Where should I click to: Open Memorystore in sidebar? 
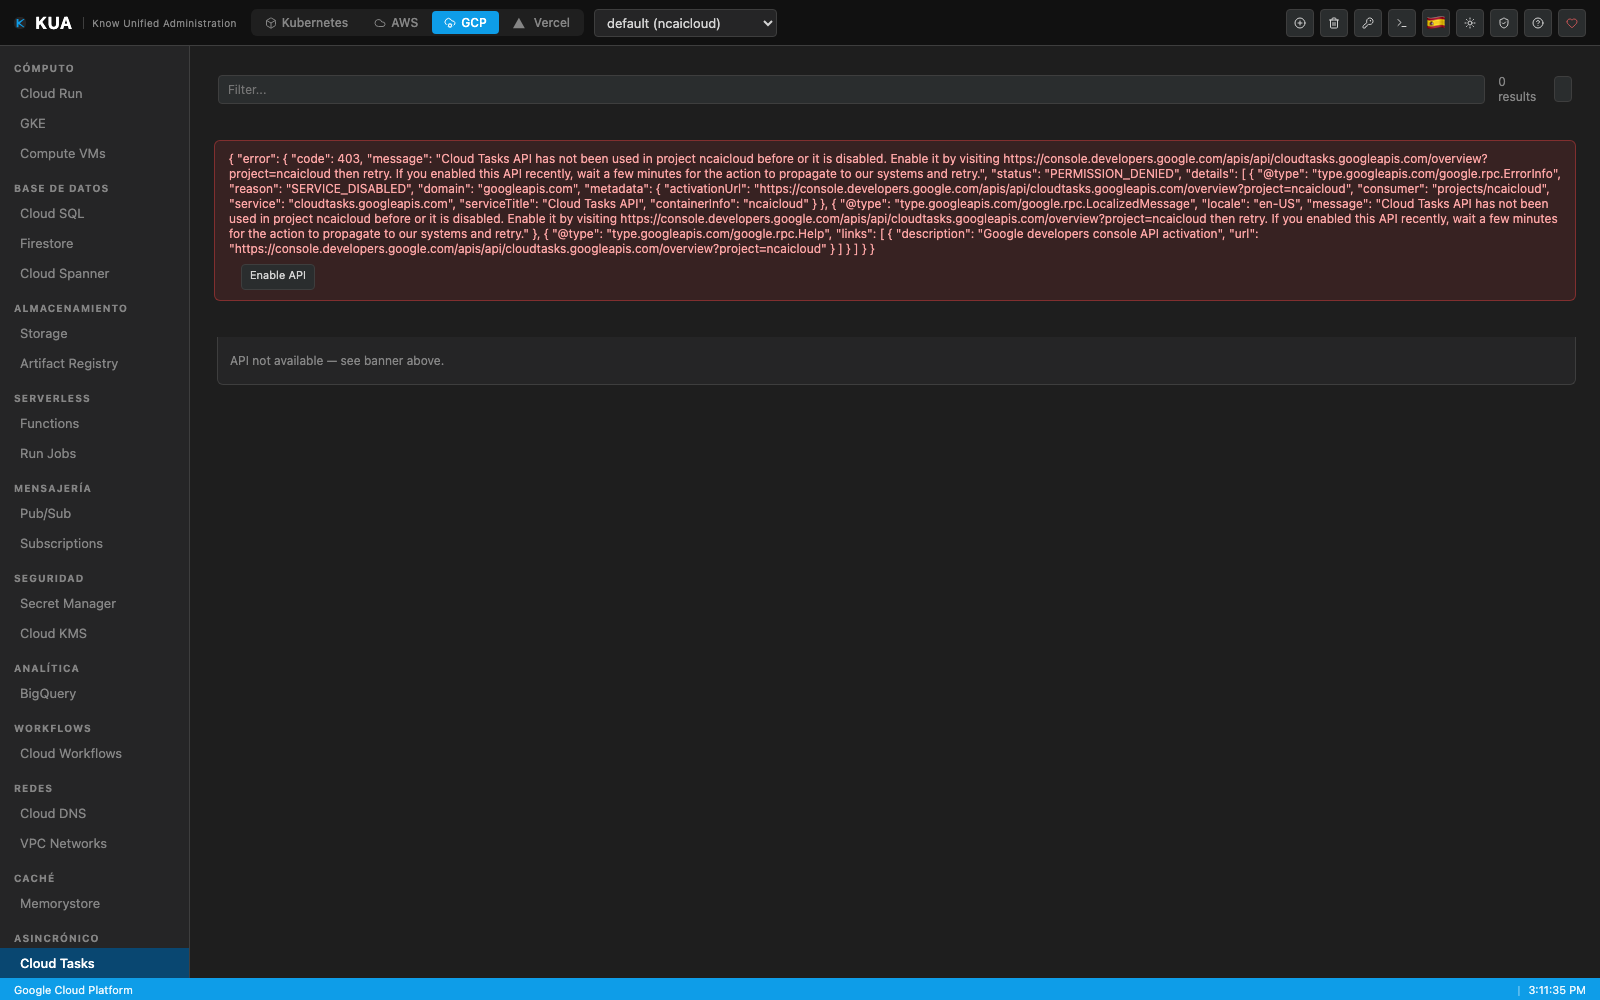(x=94, y=904)
